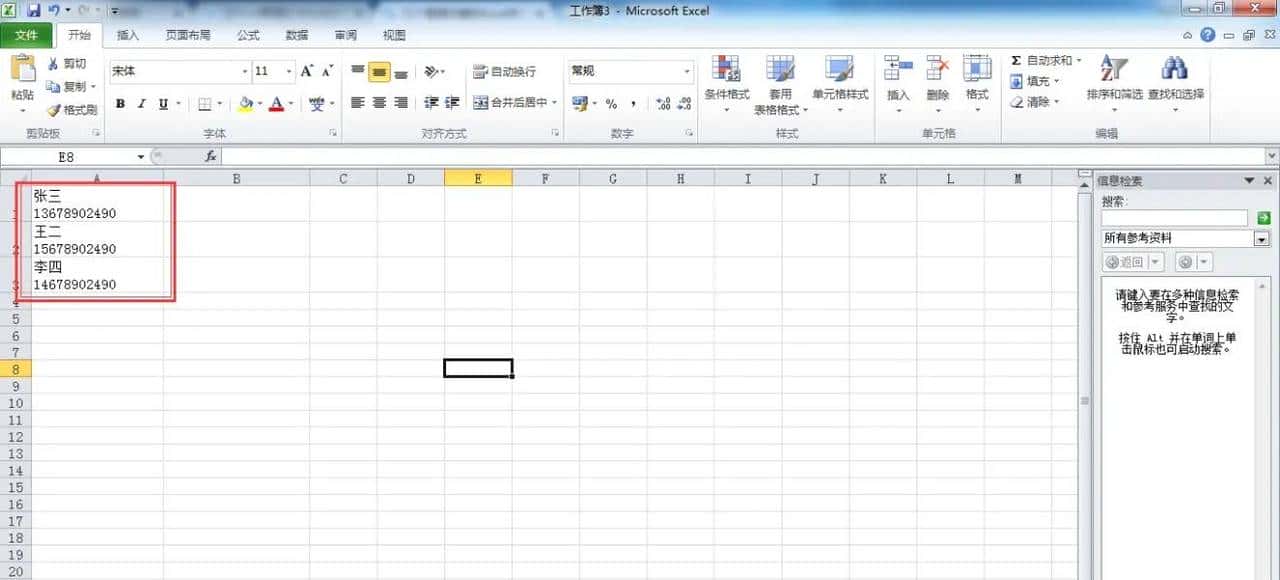Toggle Underline formatting
Viewport: 1280px width, 580px height.
point(163,103)
